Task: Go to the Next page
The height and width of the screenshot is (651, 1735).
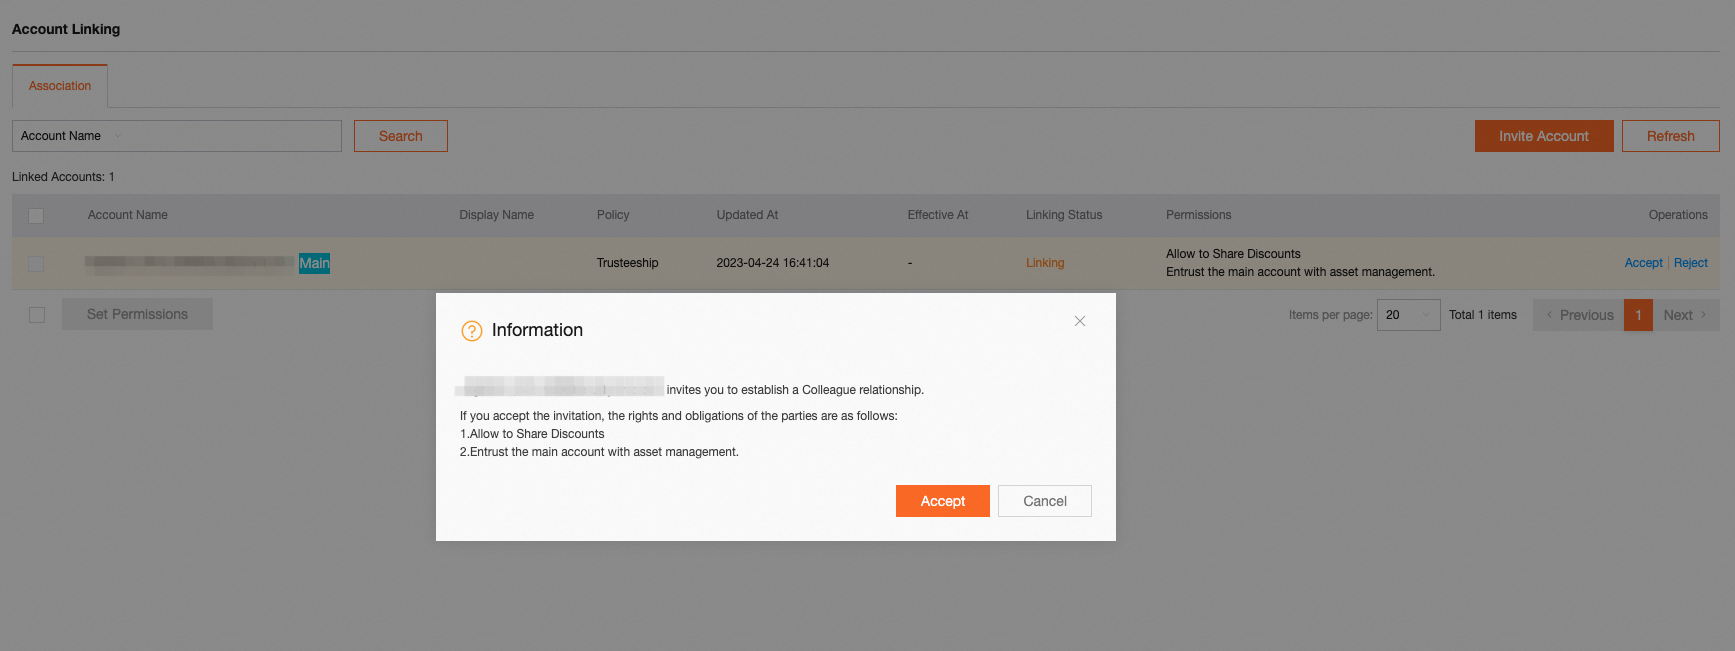Action: point(1686,315)
